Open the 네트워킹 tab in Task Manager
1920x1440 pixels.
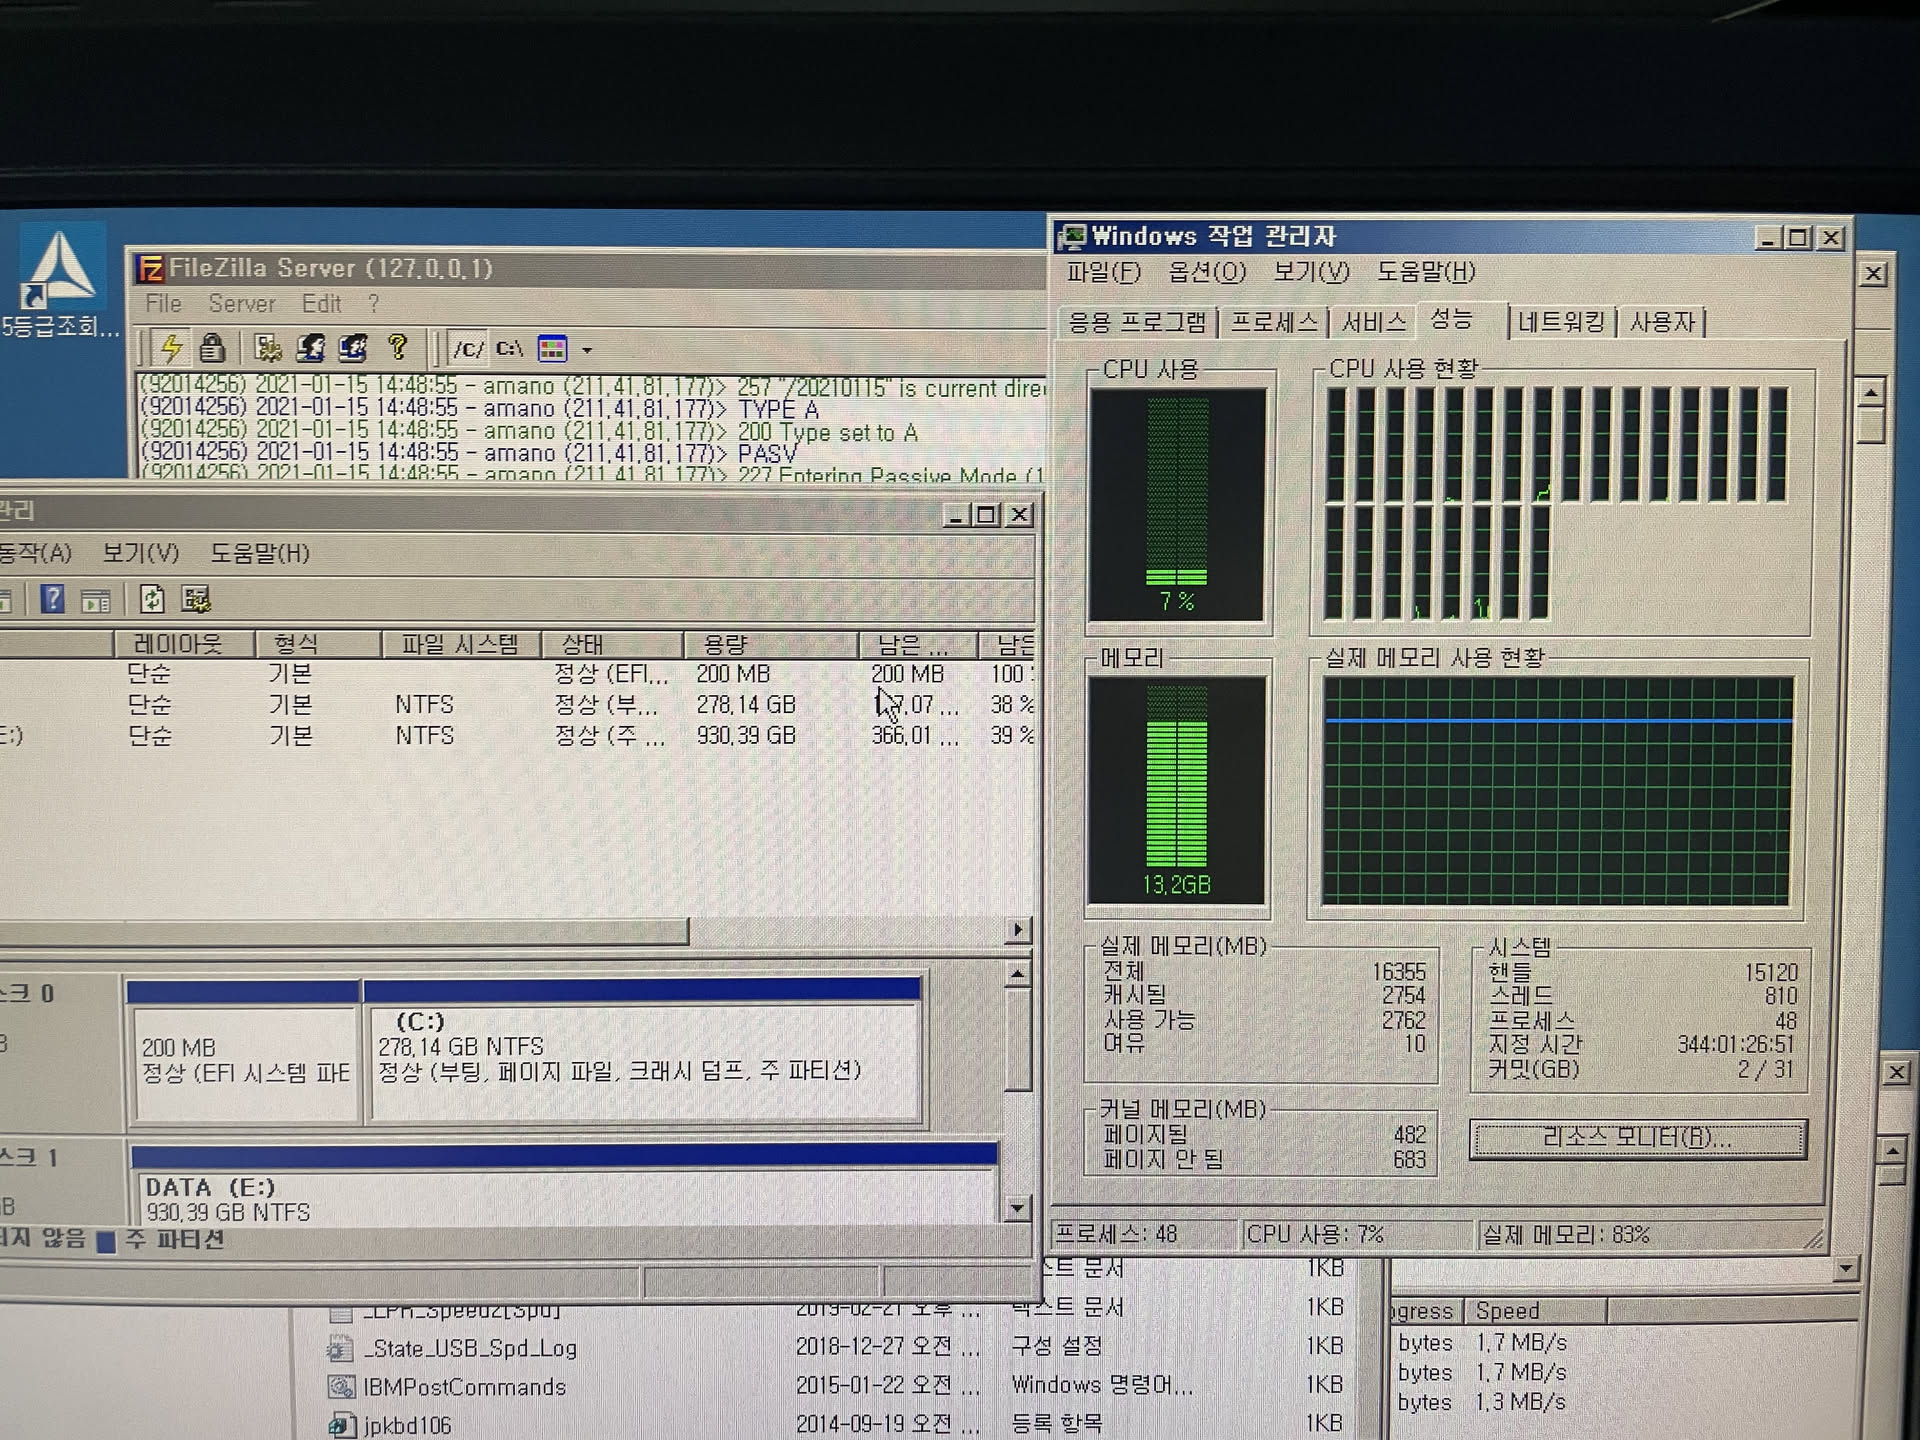(x=1560, y=322)
